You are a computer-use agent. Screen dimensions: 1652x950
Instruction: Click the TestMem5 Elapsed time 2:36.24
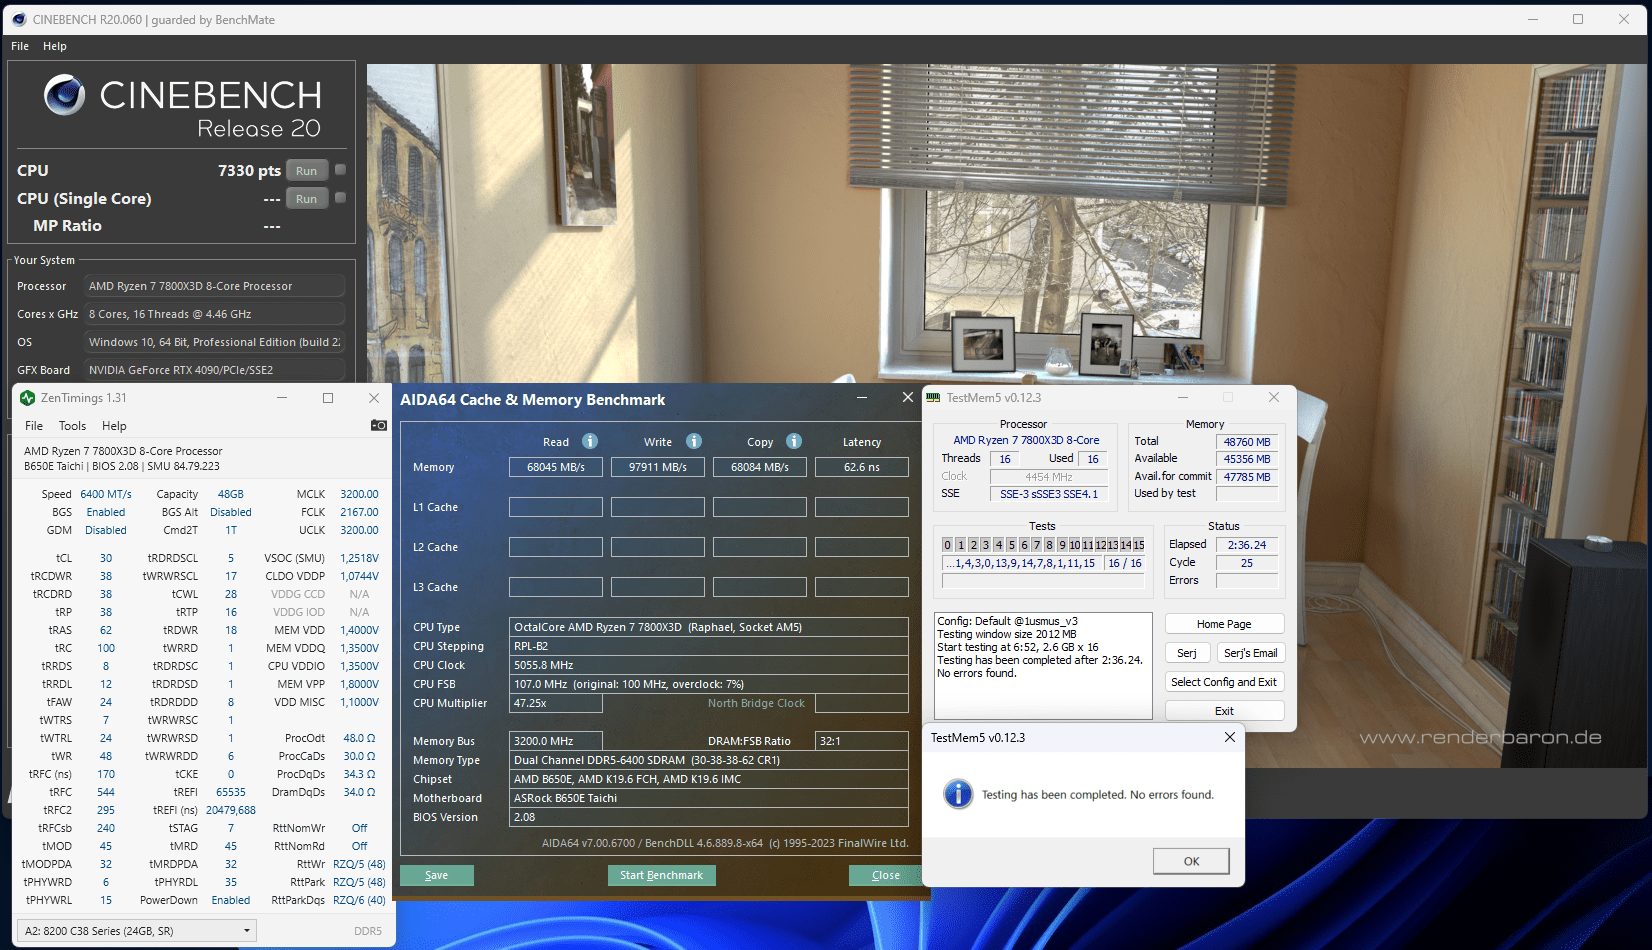tap(1247, 545)
